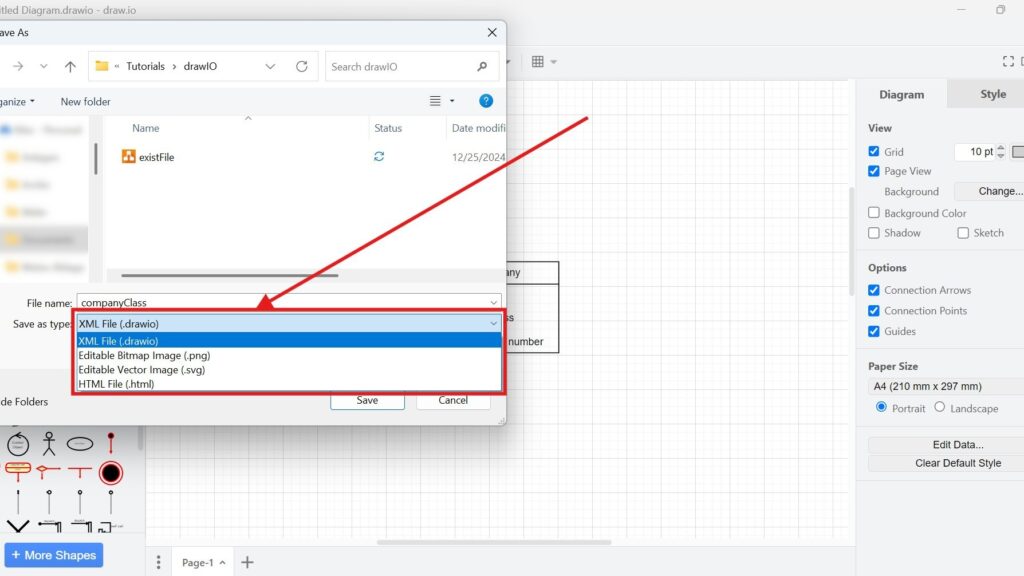Expand the Save as type dropdown arrow

493,323
